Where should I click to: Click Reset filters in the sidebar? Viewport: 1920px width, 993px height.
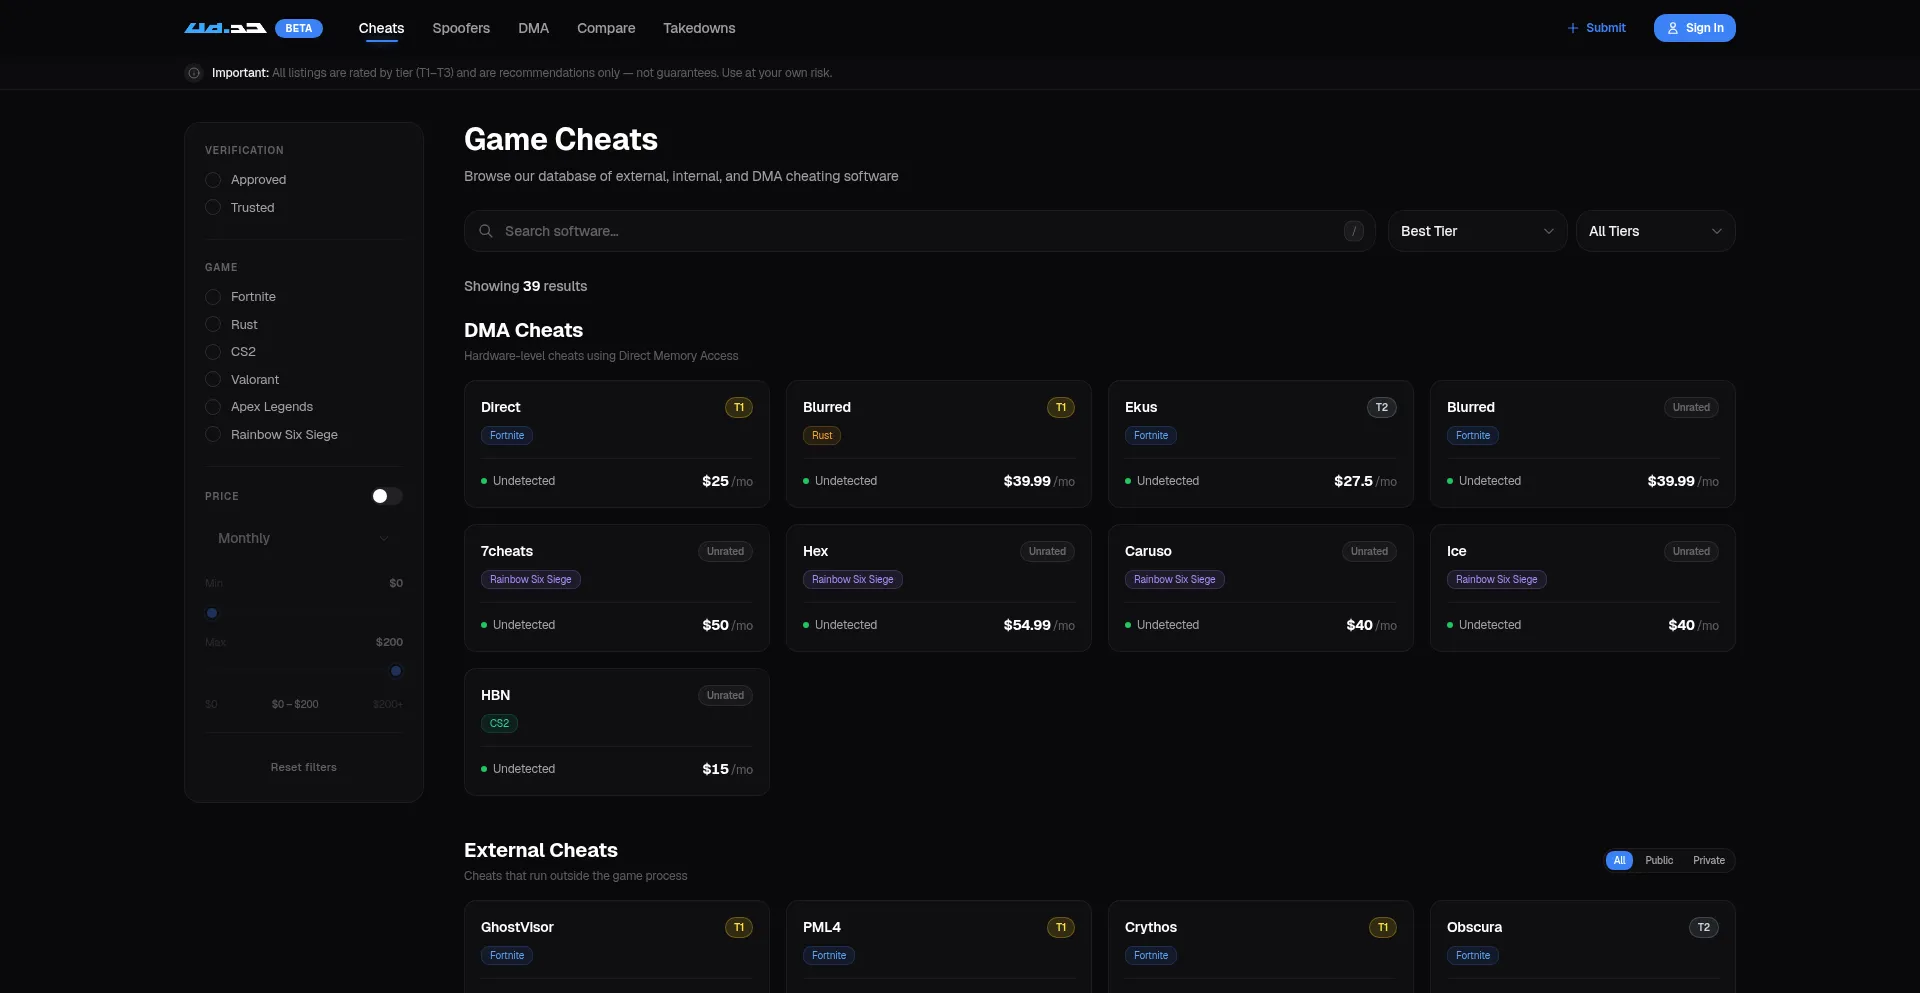tap(304, 767)
